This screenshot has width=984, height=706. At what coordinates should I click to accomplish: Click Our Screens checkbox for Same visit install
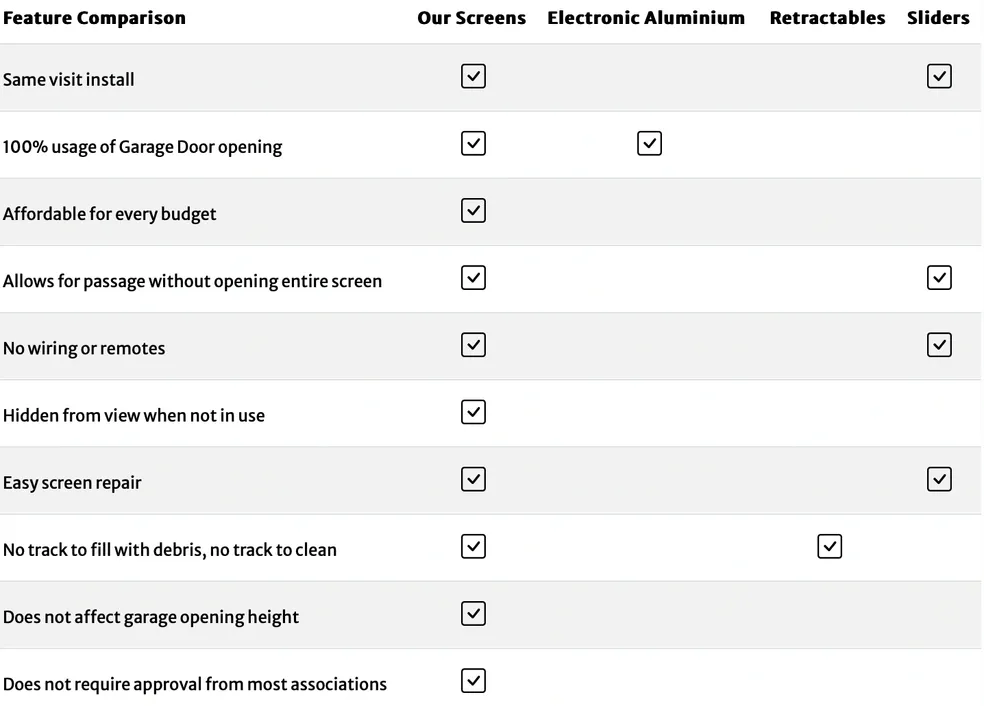[x=473, y=77]
